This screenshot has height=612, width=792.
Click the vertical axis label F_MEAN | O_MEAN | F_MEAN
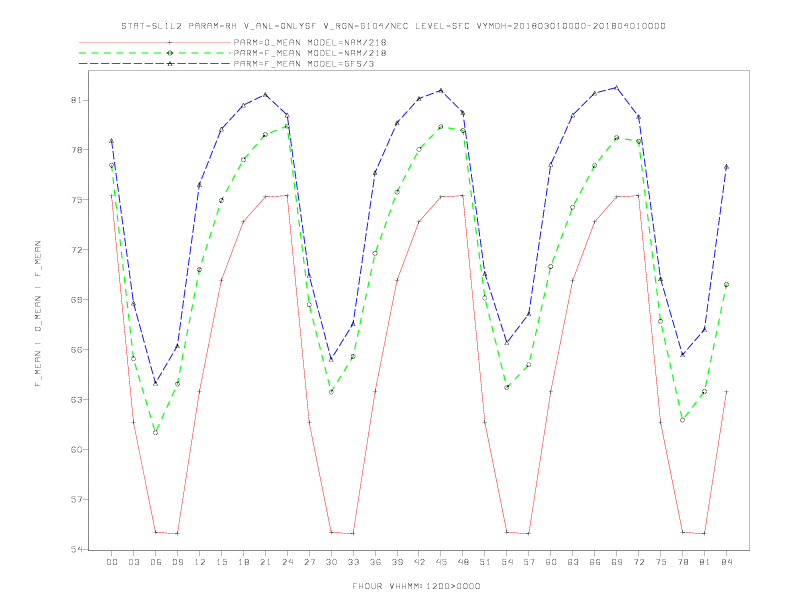(x=38, y=314)
